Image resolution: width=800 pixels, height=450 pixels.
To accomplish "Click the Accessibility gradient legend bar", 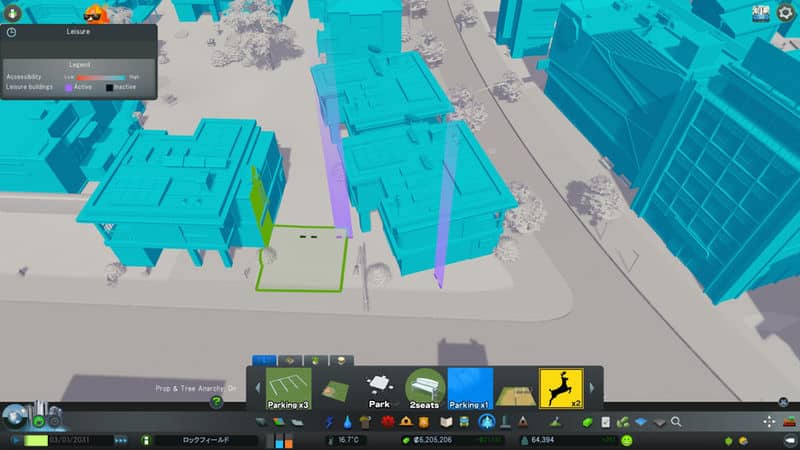I will point(100,77).
